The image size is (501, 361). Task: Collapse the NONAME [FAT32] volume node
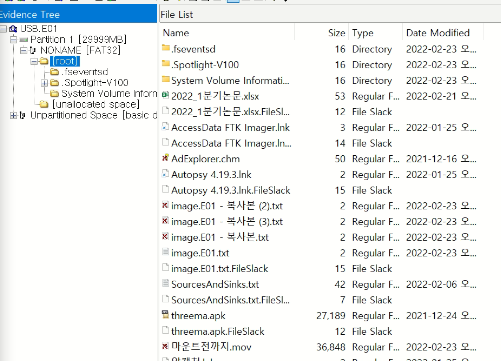click(x=23, y=50)
